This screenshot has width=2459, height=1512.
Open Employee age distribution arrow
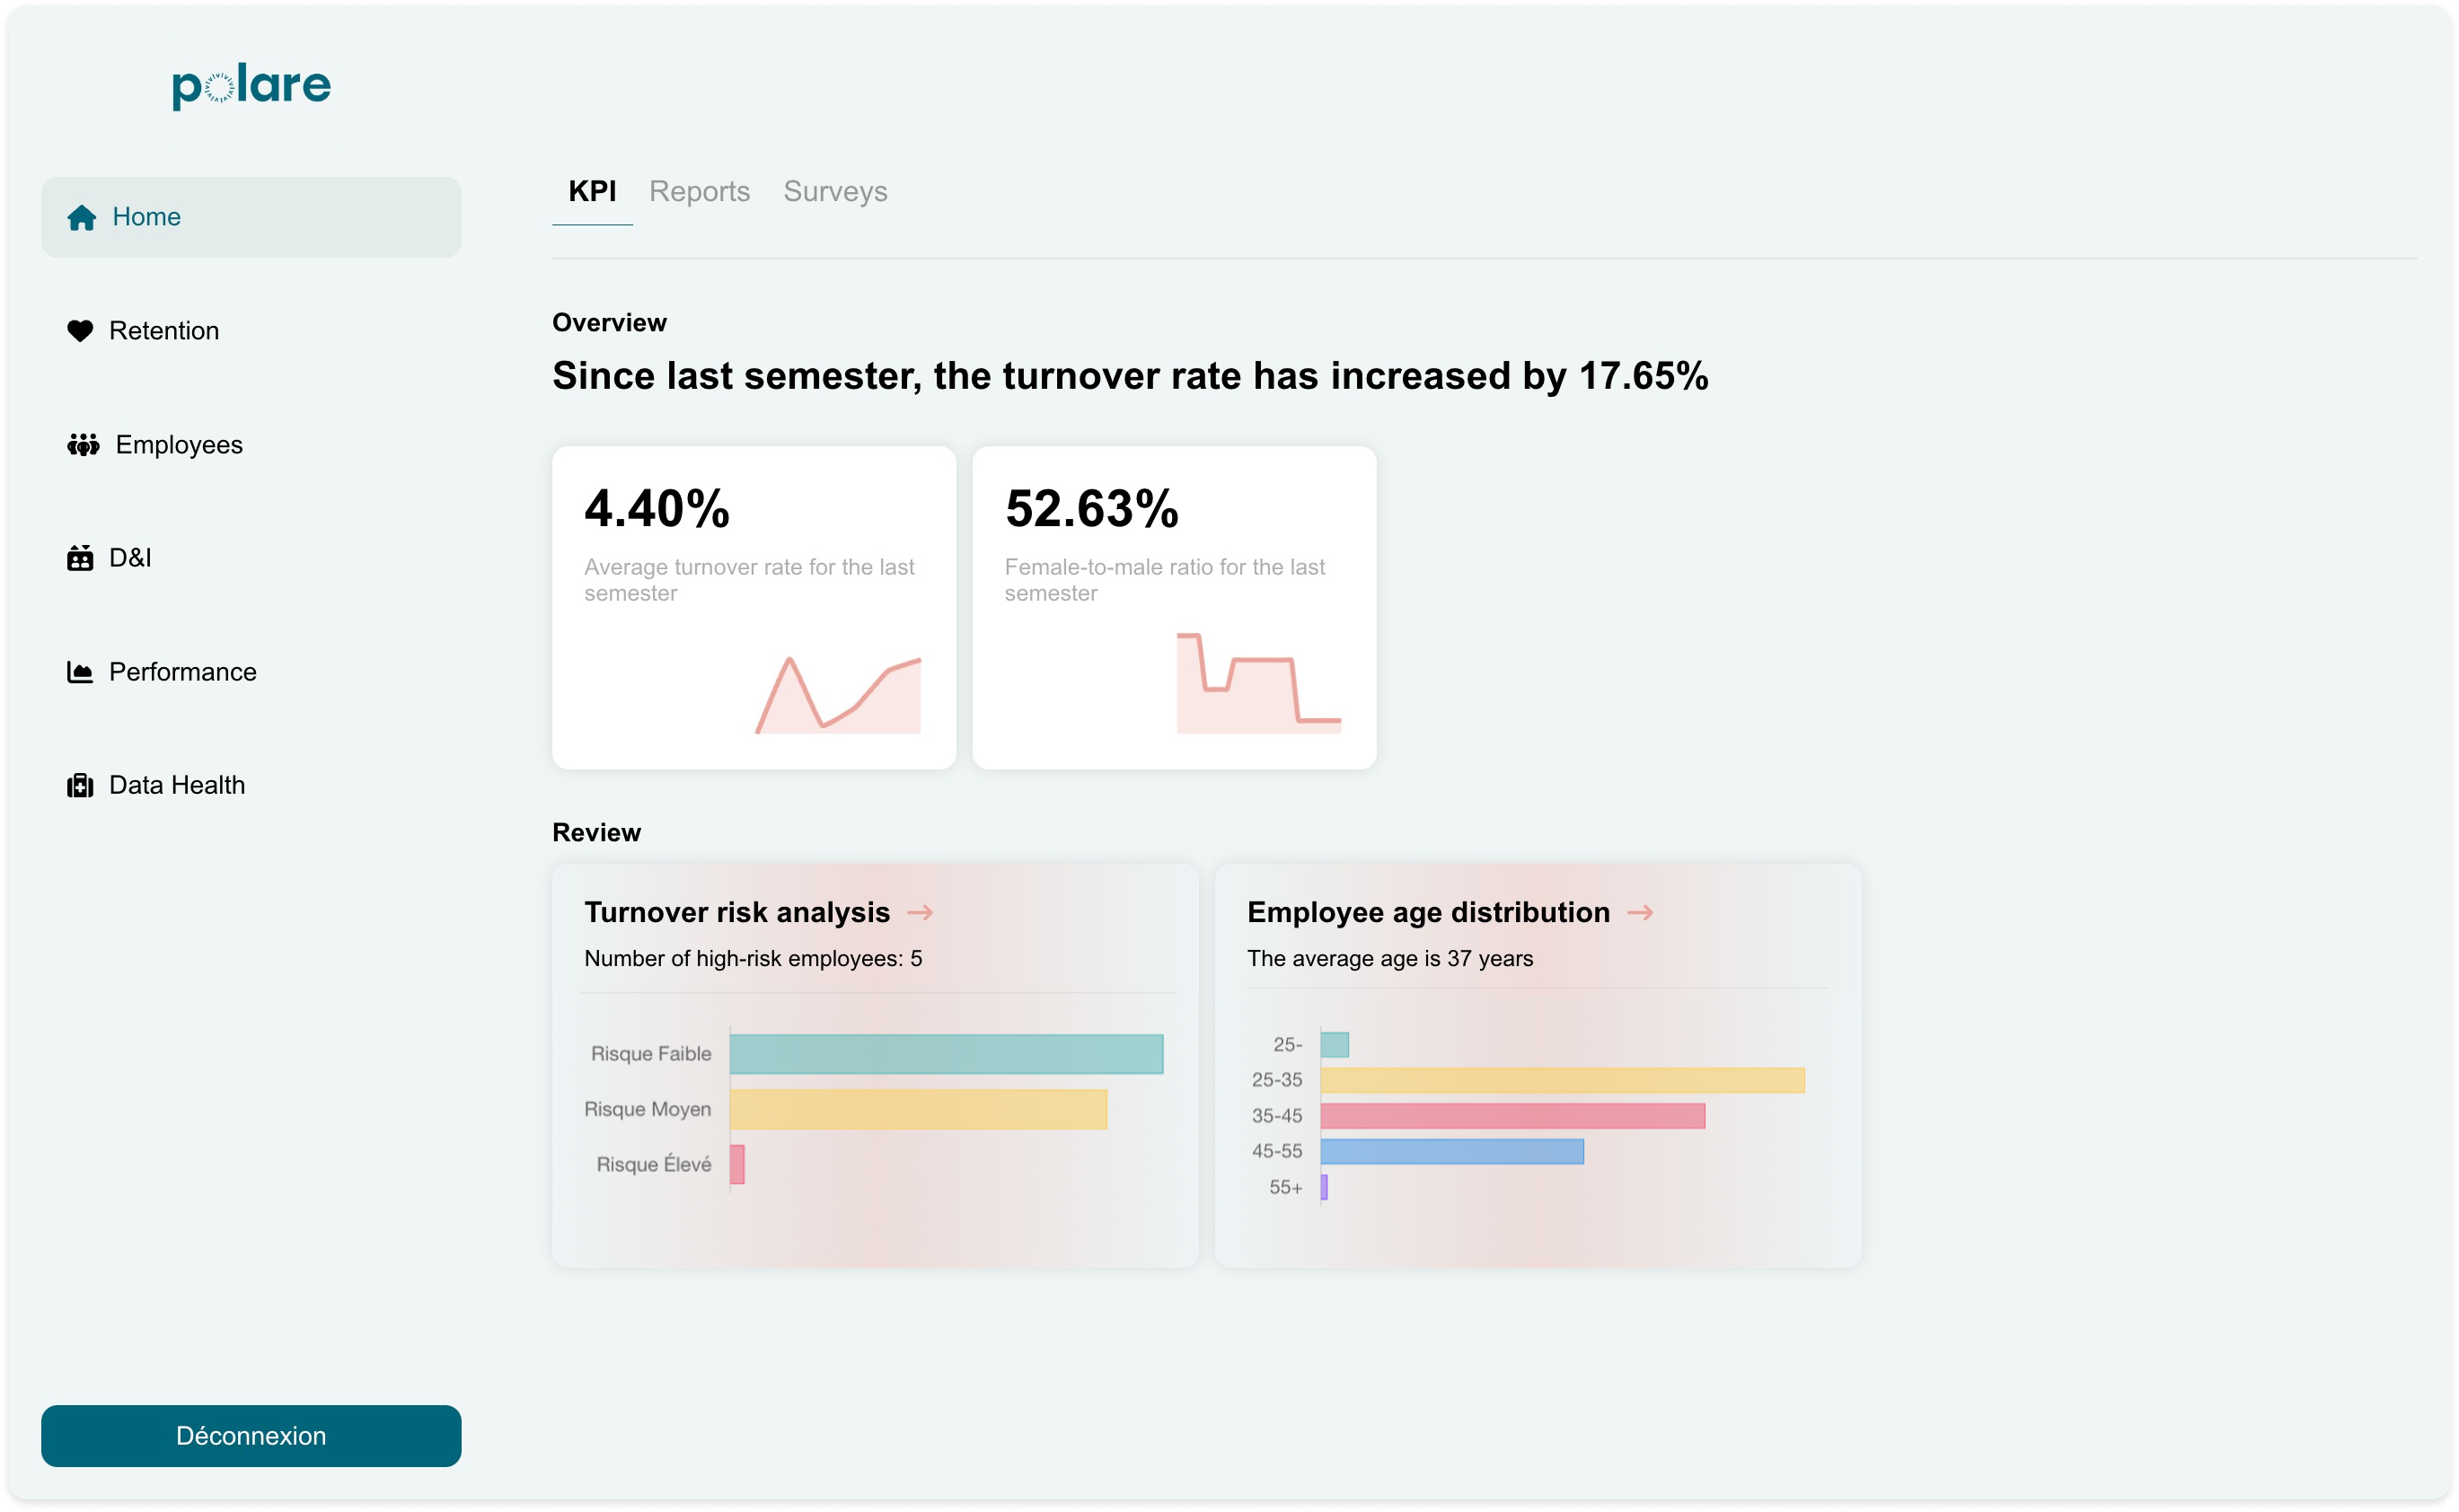(1640, 912)
